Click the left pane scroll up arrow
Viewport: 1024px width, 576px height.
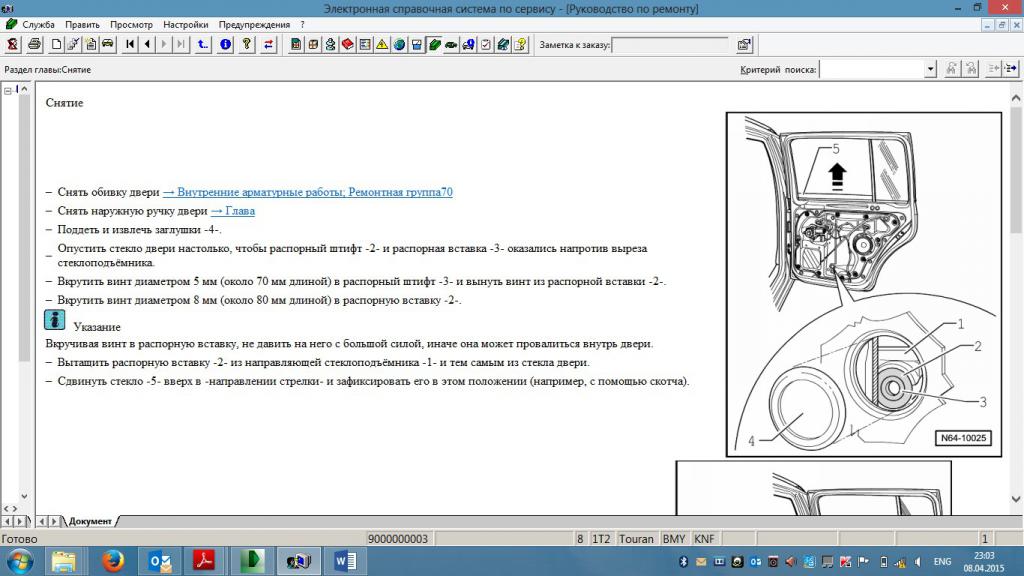coord(25,89)
